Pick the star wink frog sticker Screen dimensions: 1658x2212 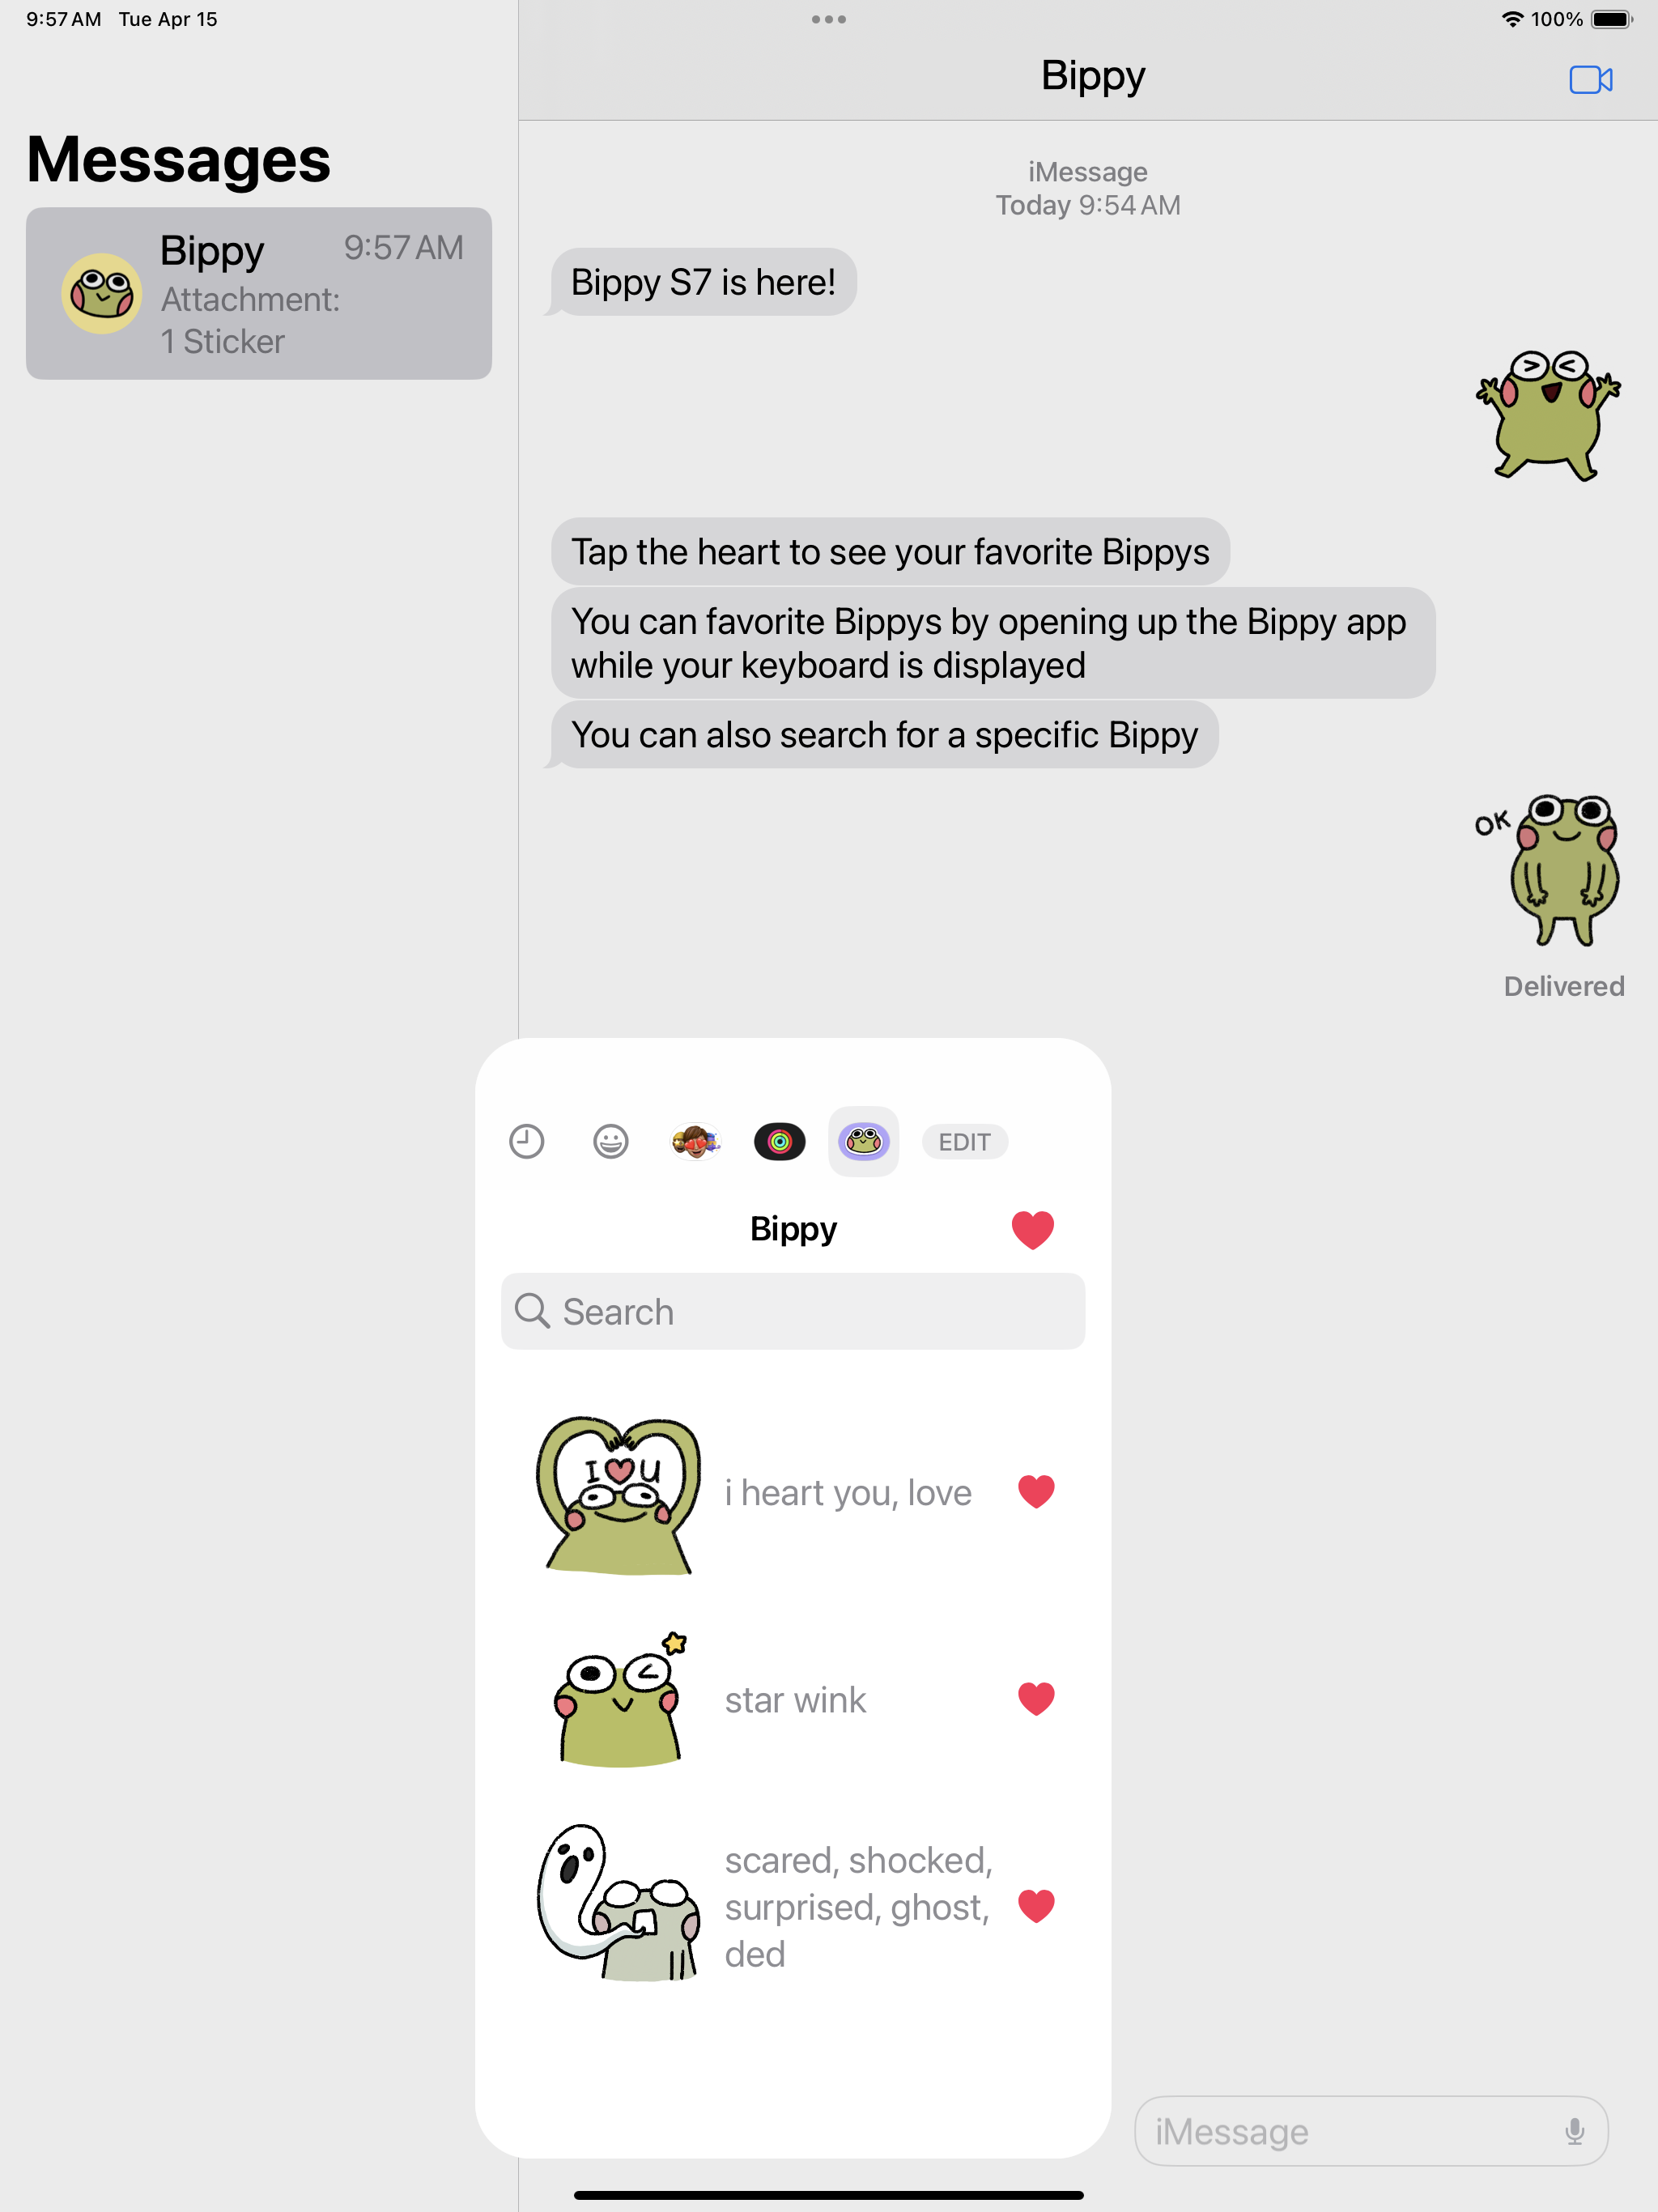(620, 1699)
